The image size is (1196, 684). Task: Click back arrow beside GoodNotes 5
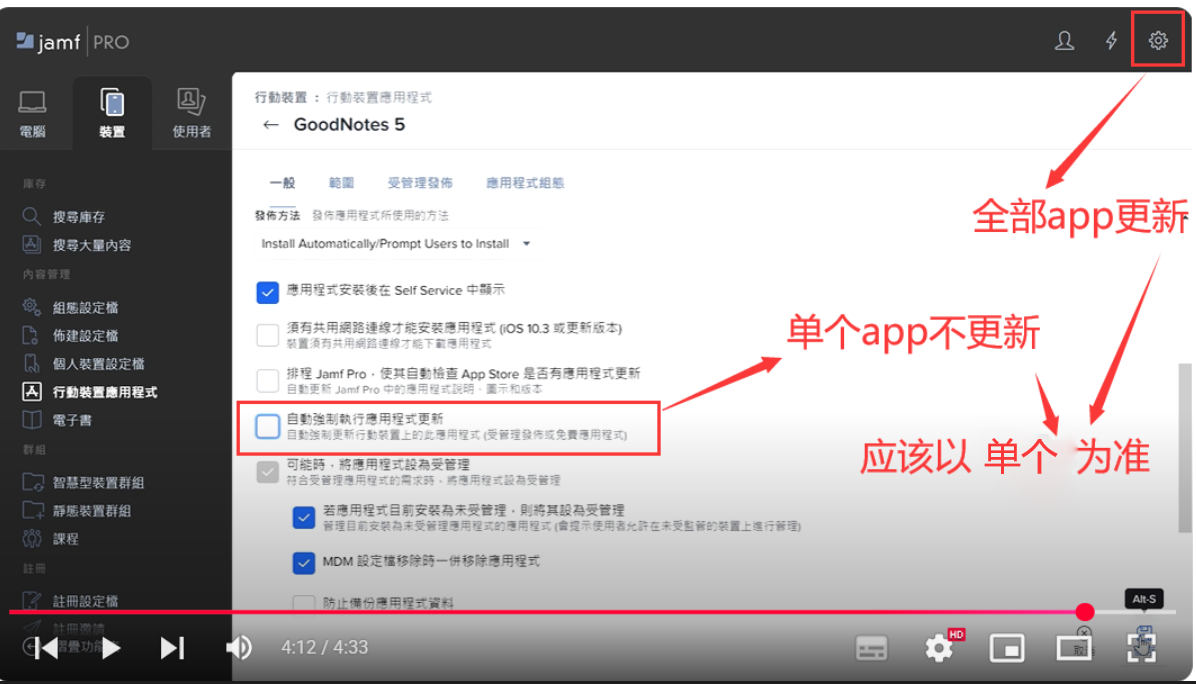pos(270,125)
